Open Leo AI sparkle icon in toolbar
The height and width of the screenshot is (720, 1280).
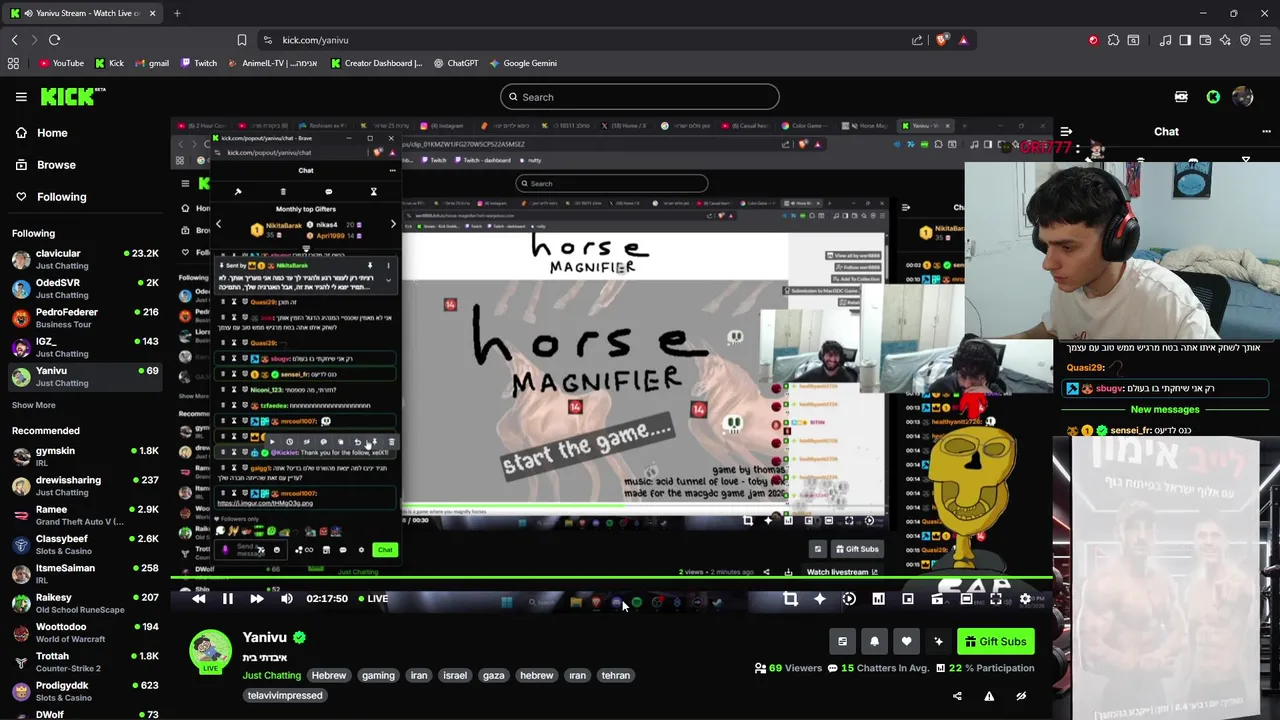click(1225, 40)
